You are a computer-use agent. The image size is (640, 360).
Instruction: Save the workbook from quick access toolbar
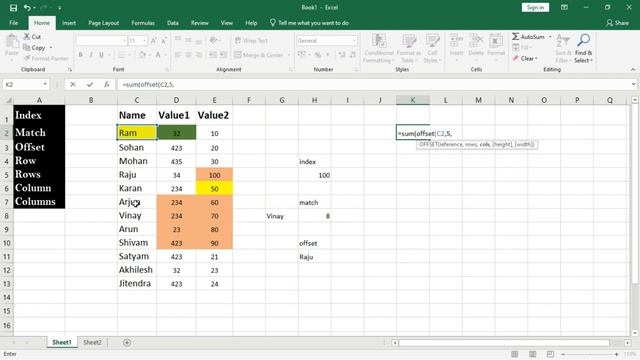[13, 8]
